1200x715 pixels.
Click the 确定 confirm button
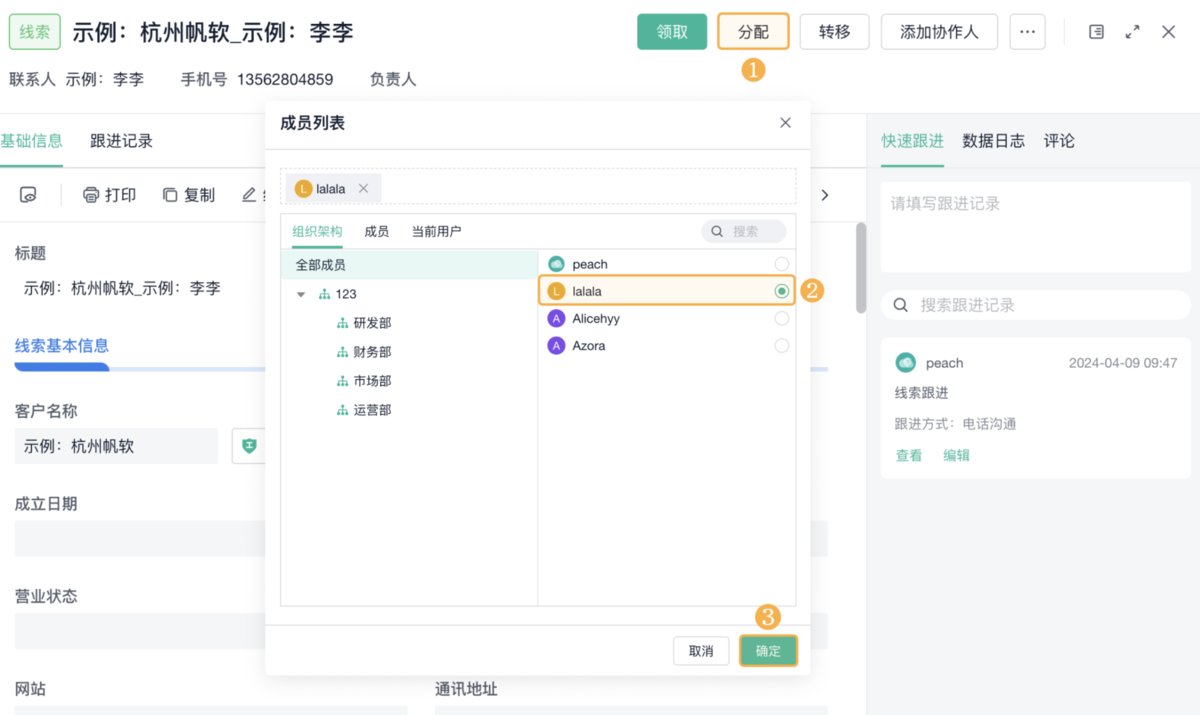click(768, 651)
